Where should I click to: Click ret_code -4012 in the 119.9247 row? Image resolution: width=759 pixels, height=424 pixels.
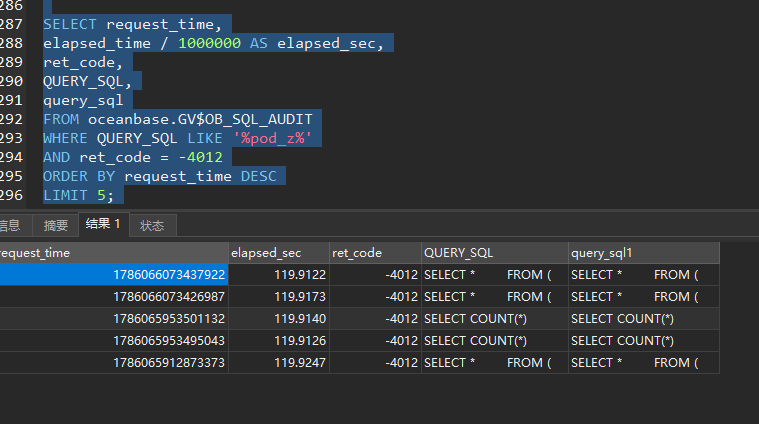(x=375, y=363)
